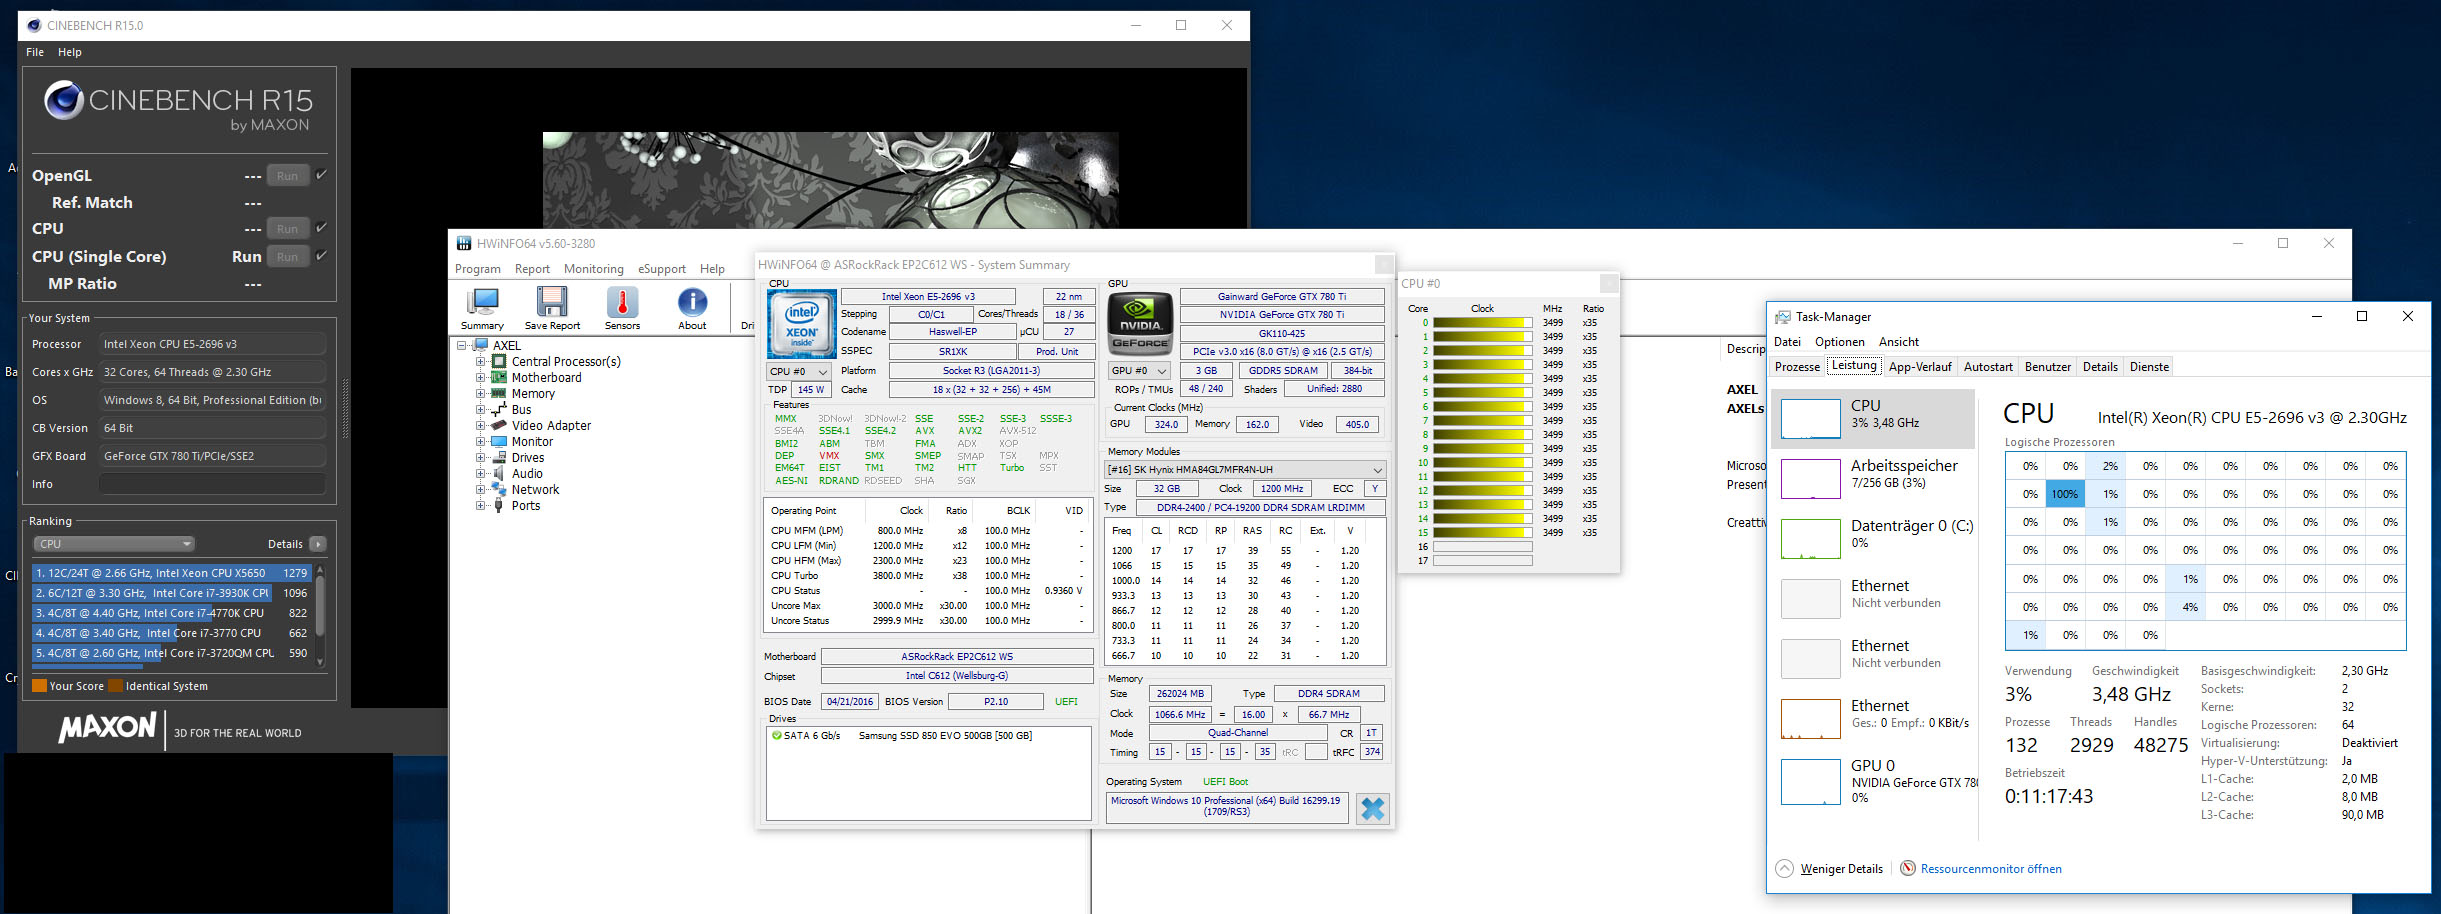Expand the Motherboard tree node
The width and height of the screenshot is (2441, 914).
click(481, 378)
